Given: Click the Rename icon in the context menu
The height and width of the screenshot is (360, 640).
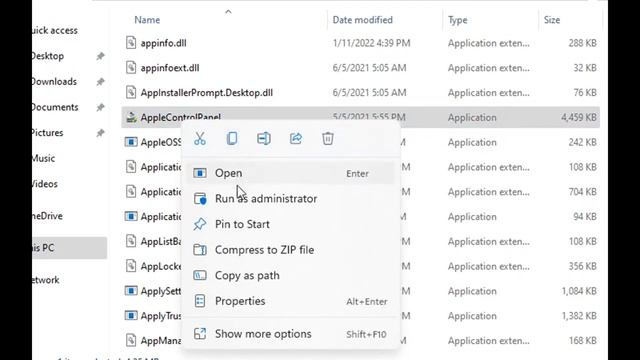Looking at the screenshot, I should [x=264, y=139].
